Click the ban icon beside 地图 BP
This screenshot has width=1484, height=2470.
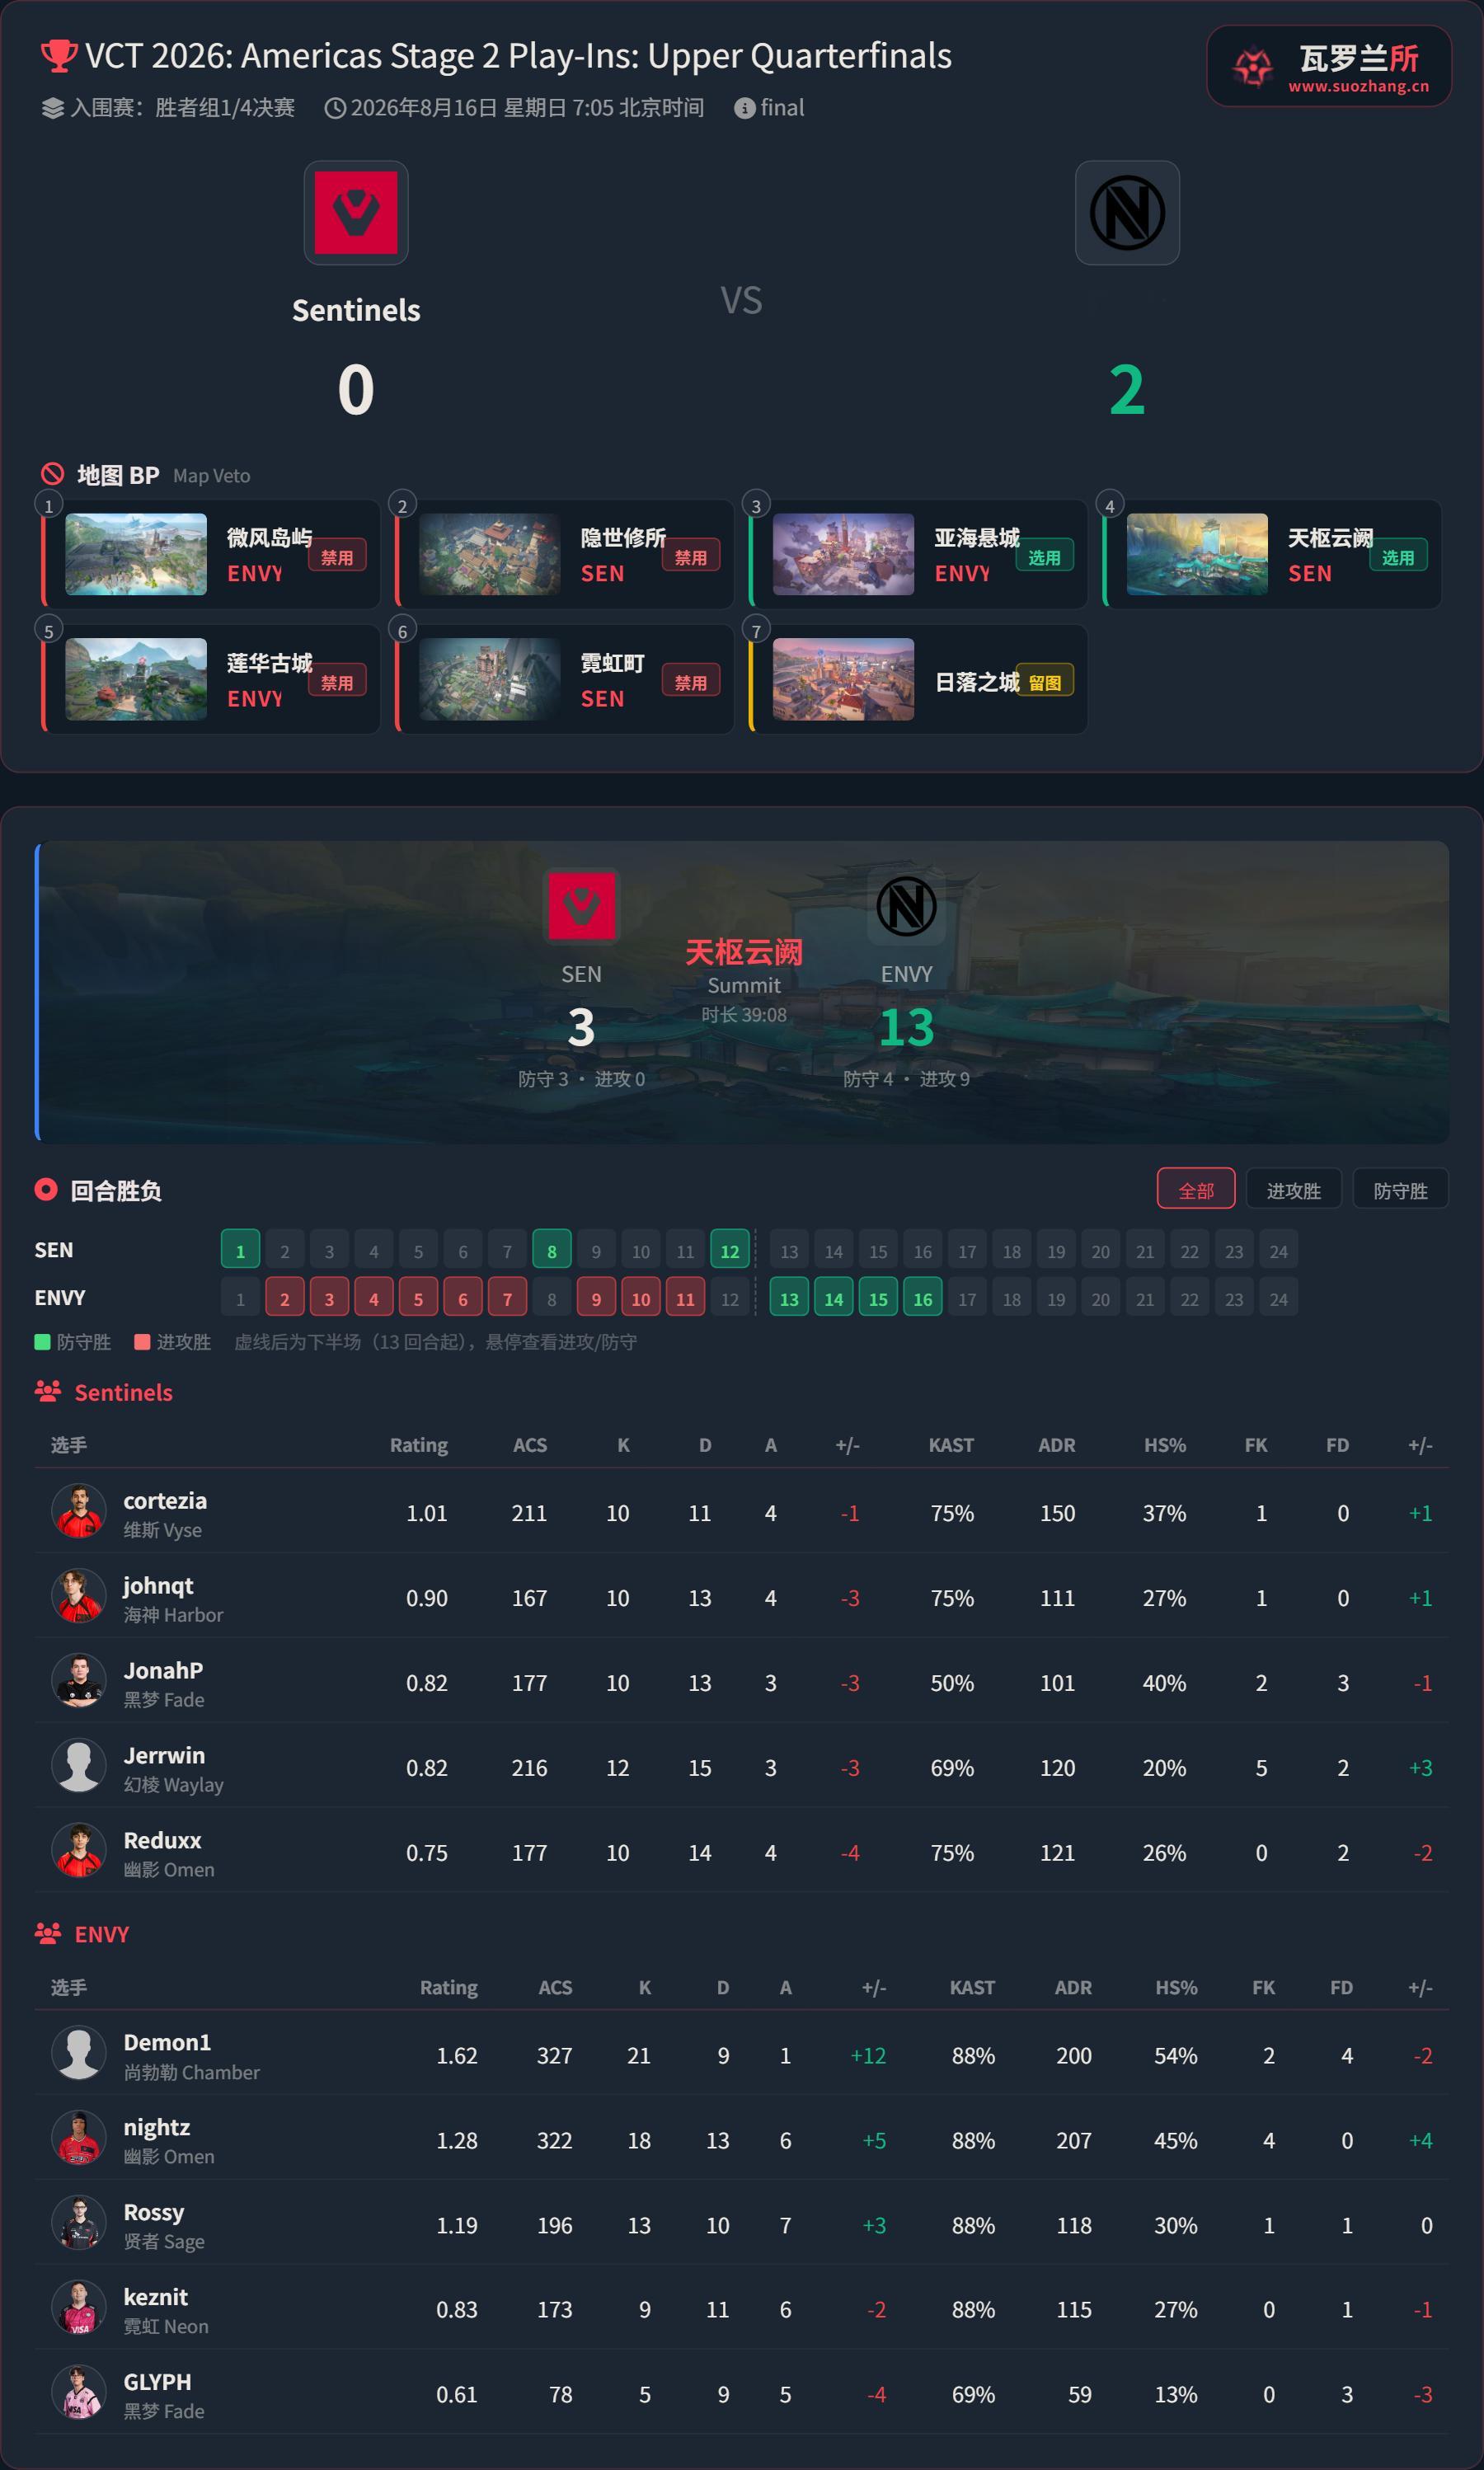[52, 474]
